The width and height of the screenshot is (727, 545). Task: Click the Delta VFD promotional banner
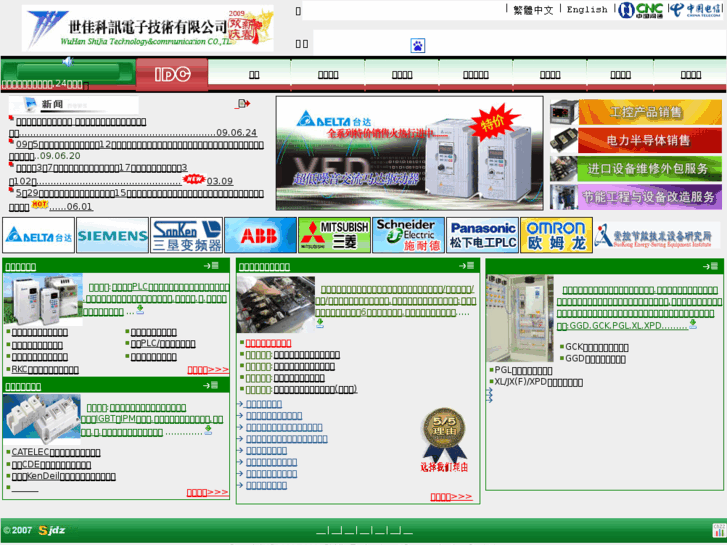pyautogui.click(x=409, y=154)
